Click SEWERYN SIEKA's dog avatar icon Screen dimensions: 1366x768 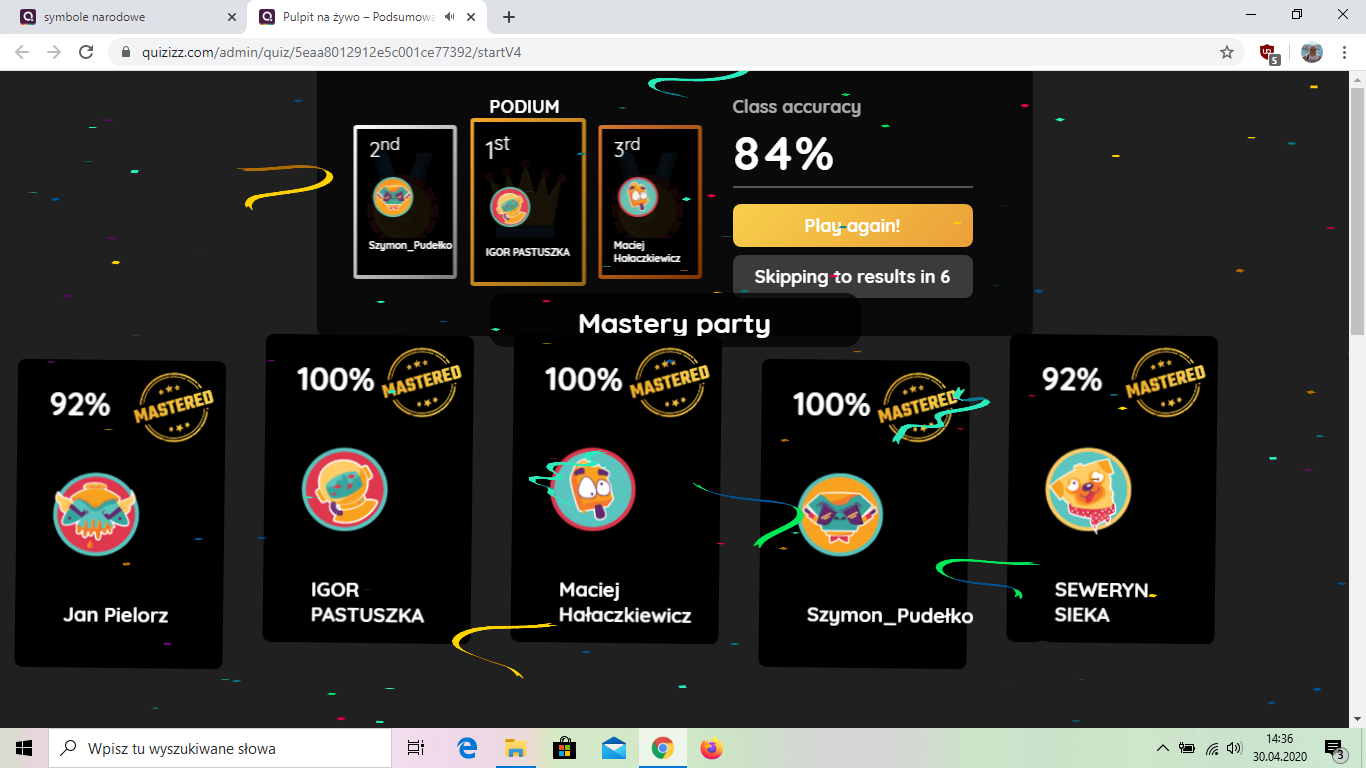[x=1088, y=490]
